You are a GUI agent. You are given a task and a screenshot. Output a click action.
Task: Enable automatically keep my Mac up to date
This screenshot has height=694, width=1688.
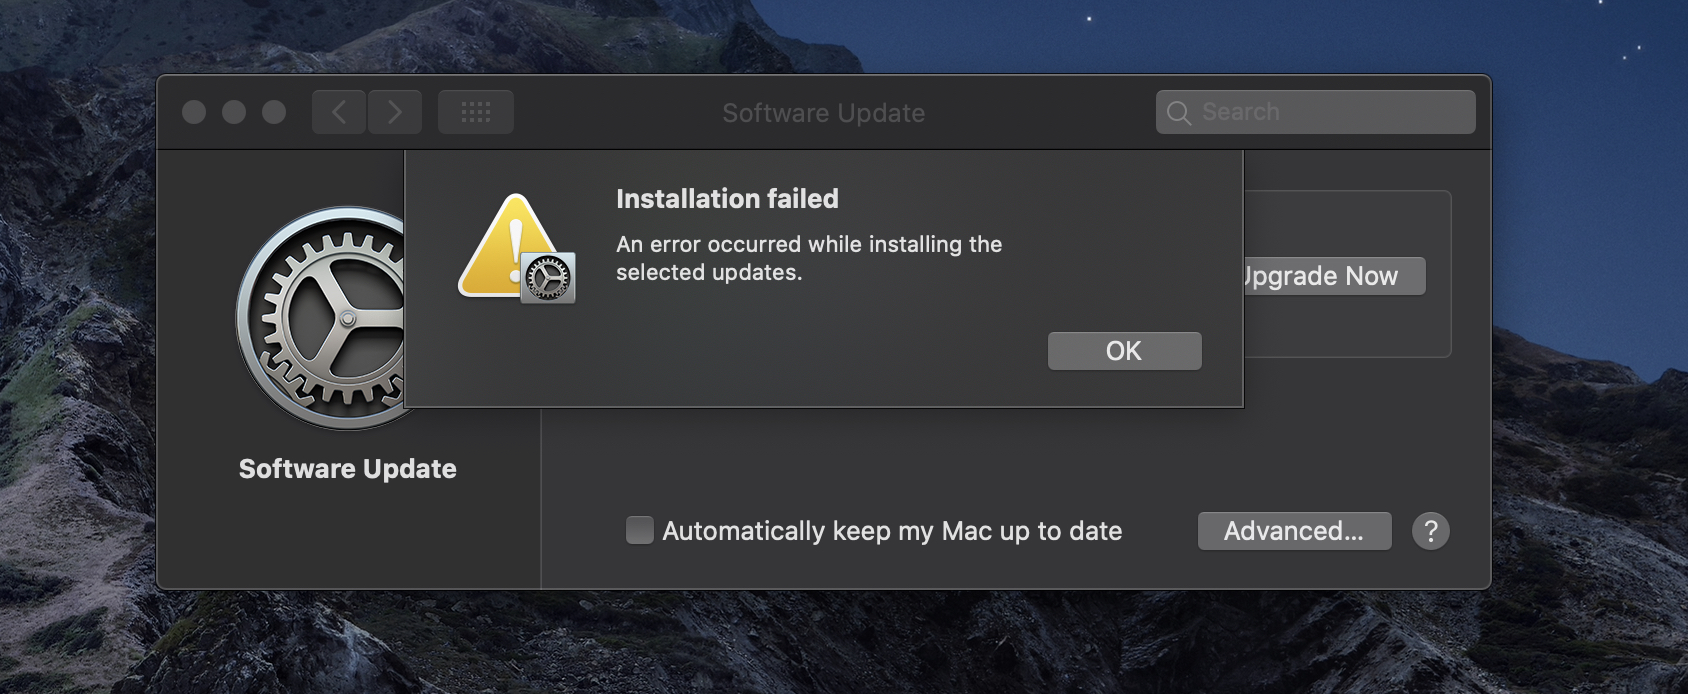pyautogui.click(x=640, y=530)
